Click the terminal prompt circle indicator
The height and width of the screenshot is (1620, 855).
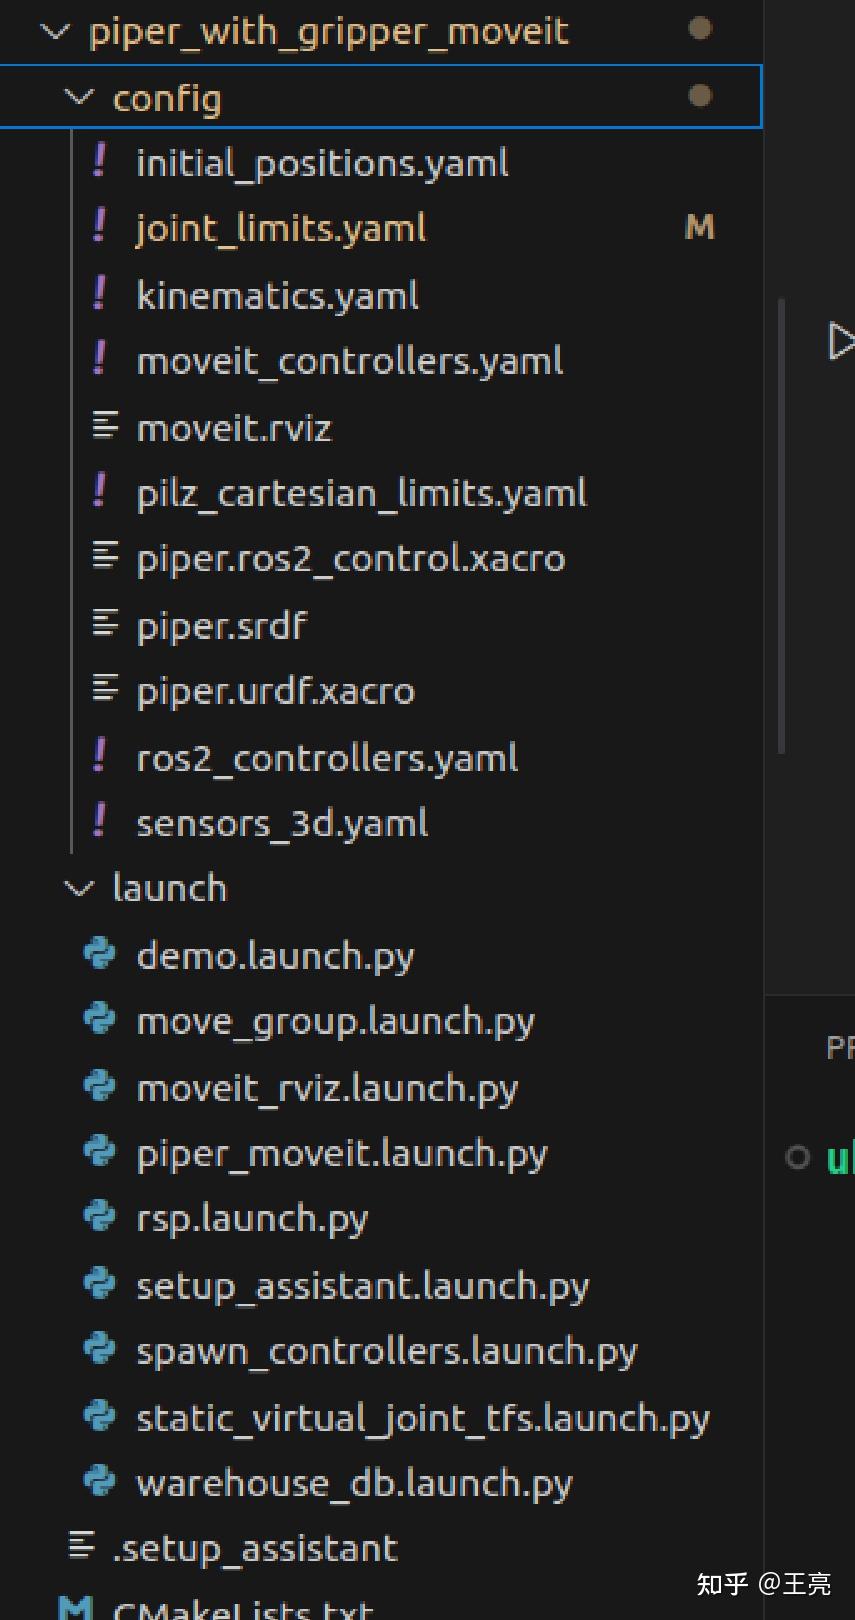pos(797,1157)
